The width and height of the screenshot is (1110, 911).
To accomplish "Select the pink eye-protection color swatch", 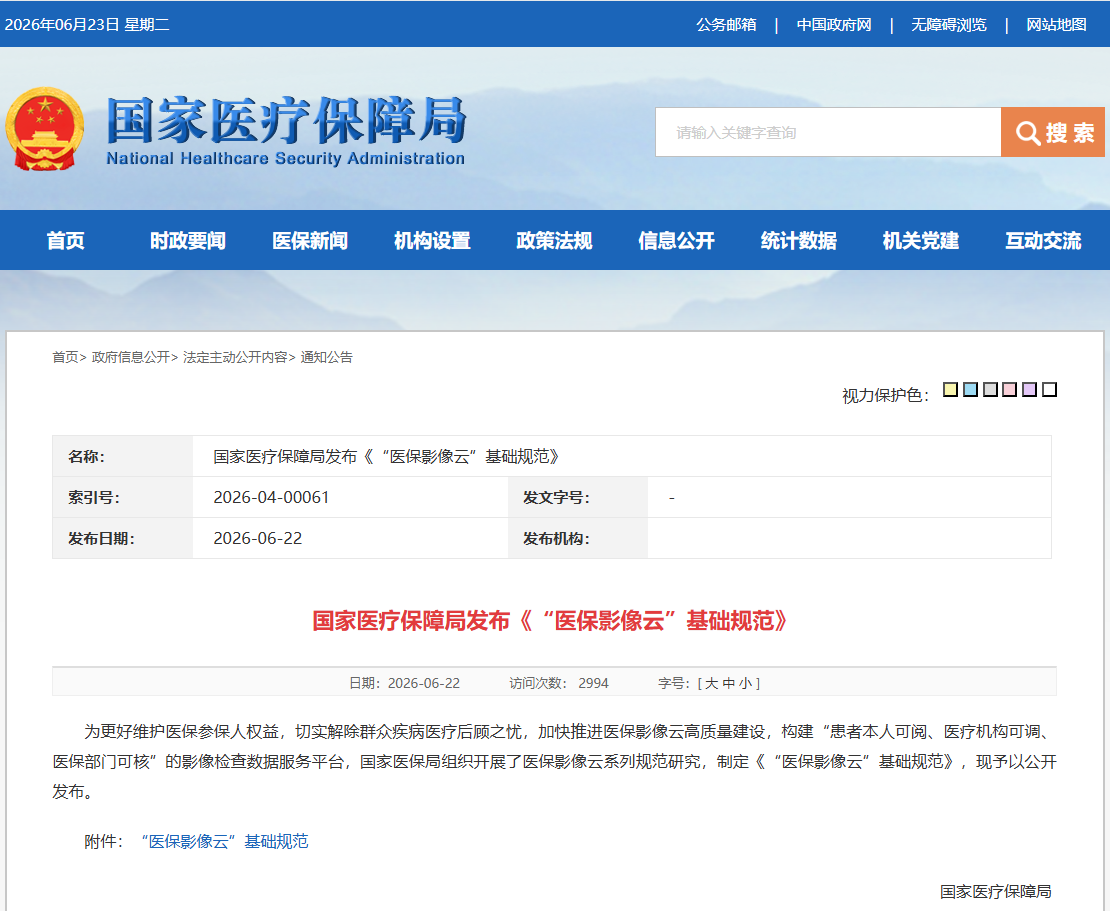I will [x=1010, y=389].
